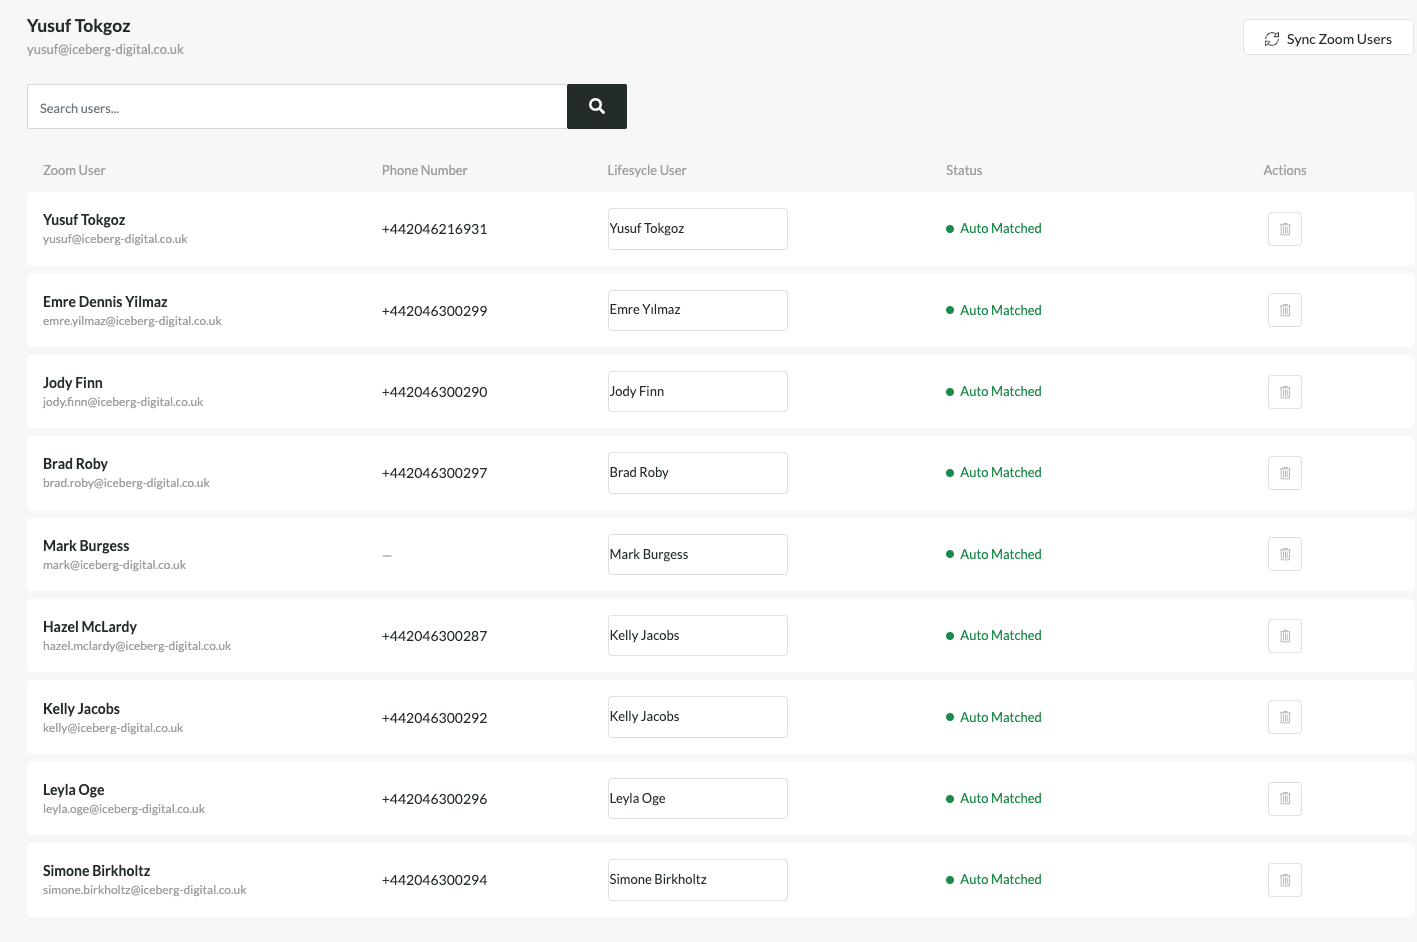The width and height of the screenshot is (1417, 942).
Task: Click phone number +442046216931
Action: click(x=434, y=229)
